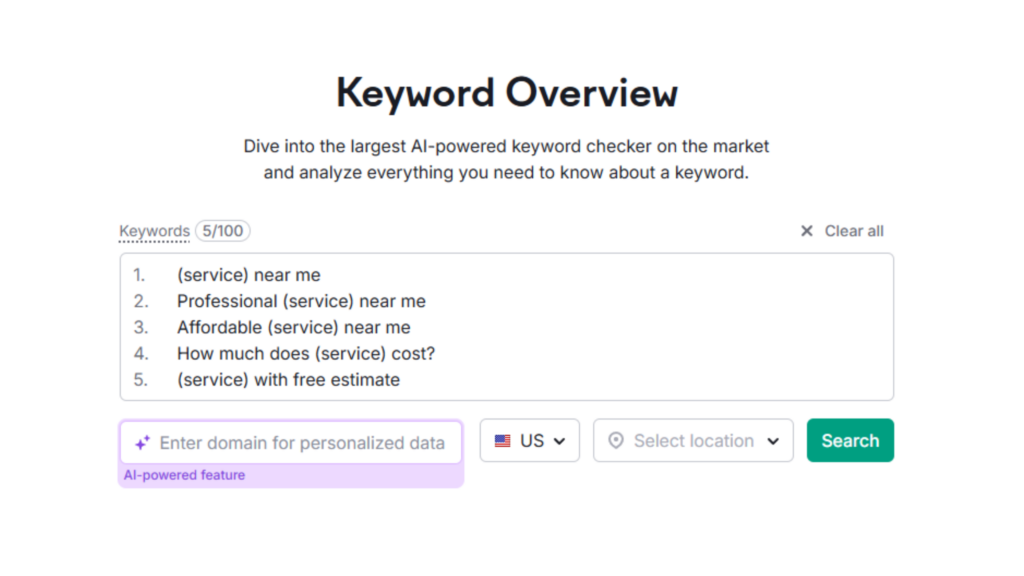Click inside the keyword list box
1024x576 pixels.
tap(600, 325)
